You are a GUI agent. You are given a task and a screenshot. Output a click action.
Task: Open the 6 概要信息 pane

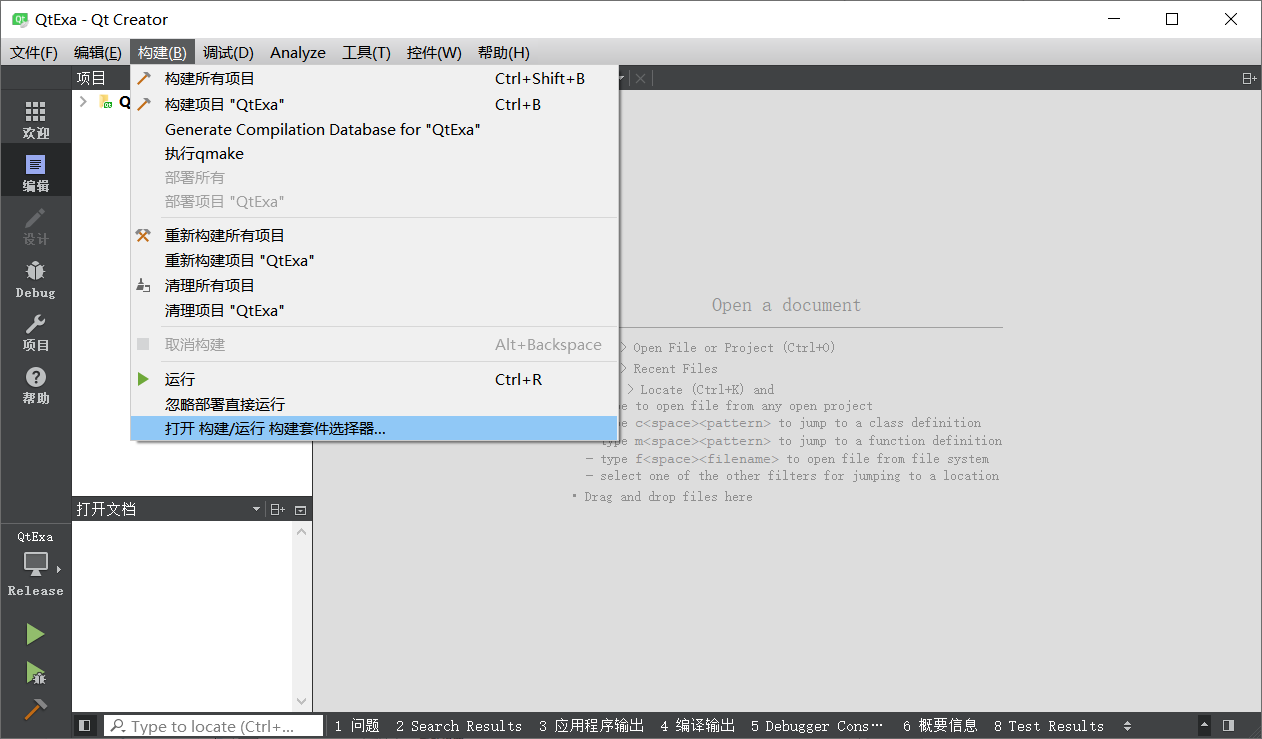pyautogui.click(x=940, y=726)
